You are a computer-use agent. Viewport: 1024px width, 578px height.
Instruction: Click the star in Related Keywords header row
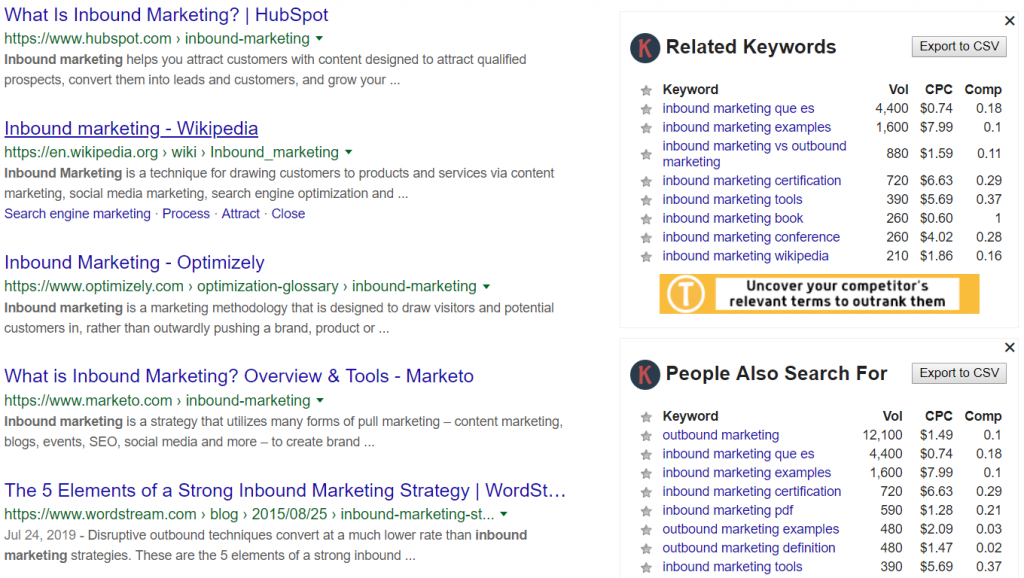pyautogui.click(x=646, y=90)
